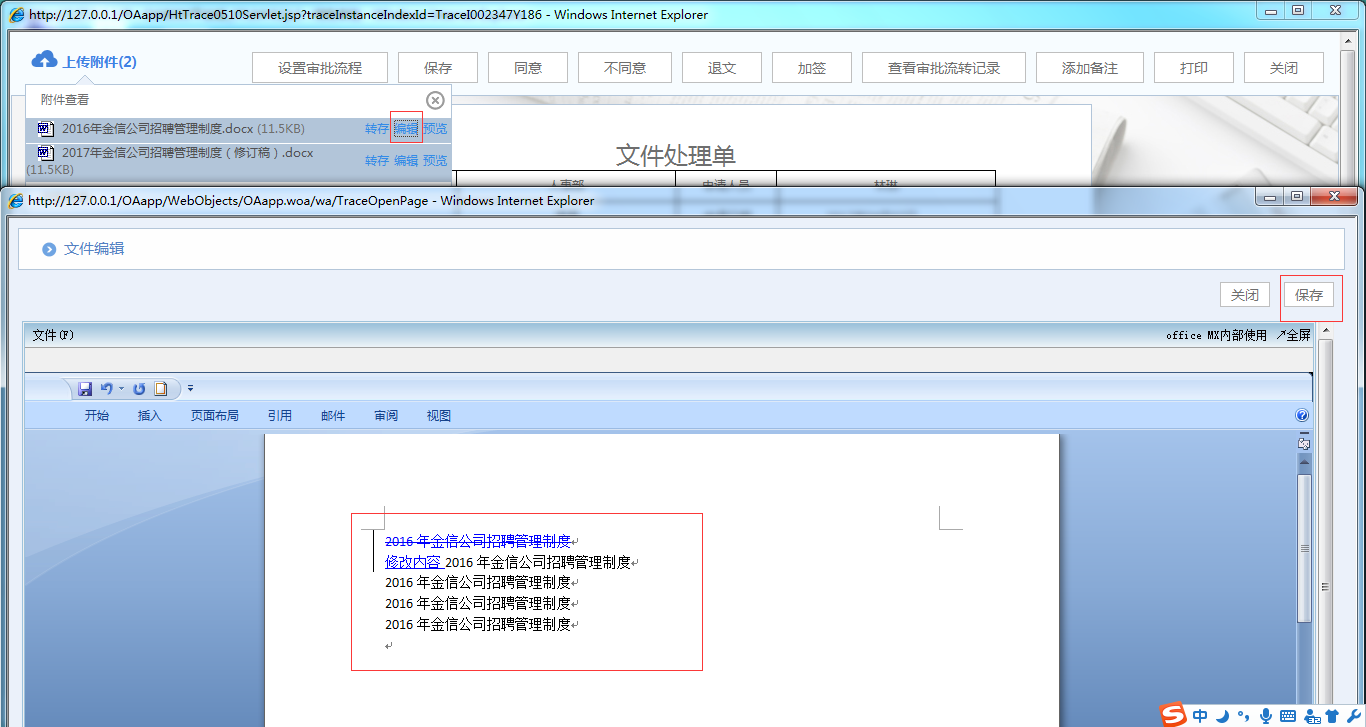The width and height of the screenshot is (1366, 727).
Task: Click 加签 button in back window
Action: (812, 68)
